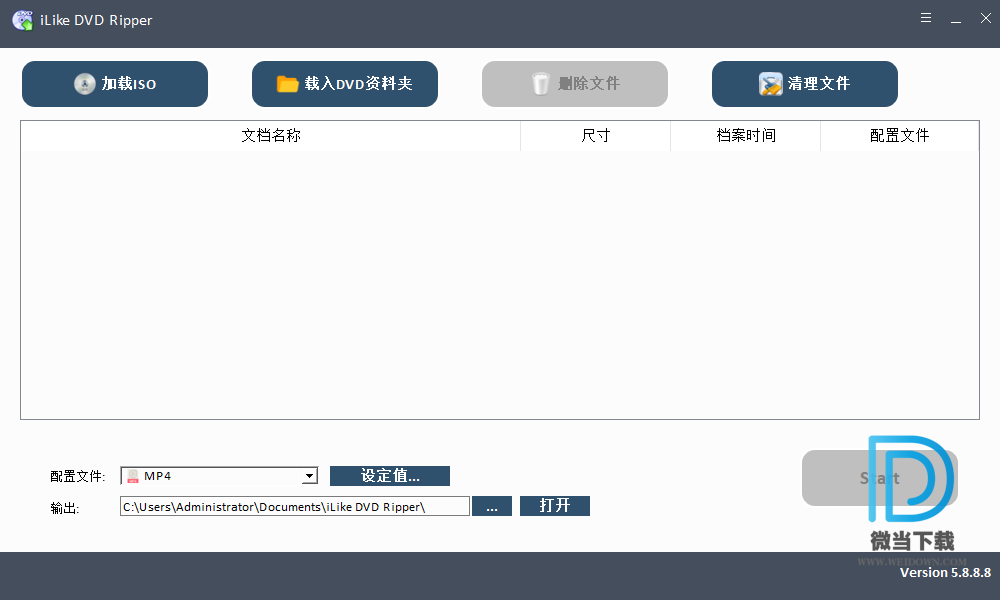Close the iLike DVD Ripper window
The width and height of the screenshot is (1000, 600).
click(x=985, y=19)
